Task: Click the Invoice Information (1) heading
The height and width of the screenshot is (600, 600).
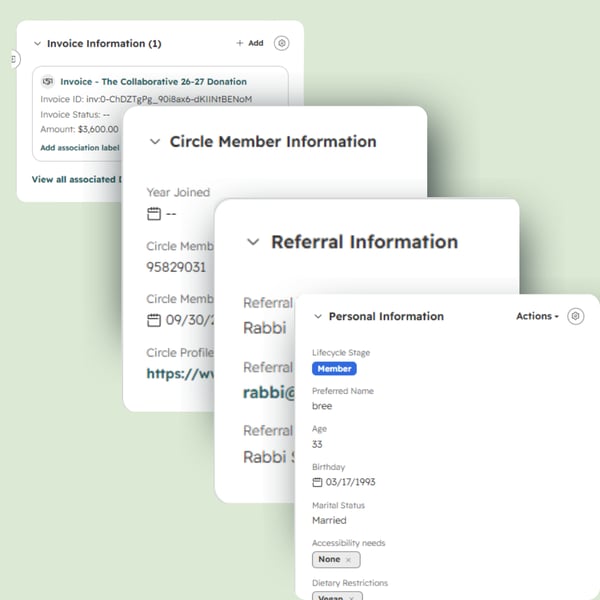Action: [104, 44]
